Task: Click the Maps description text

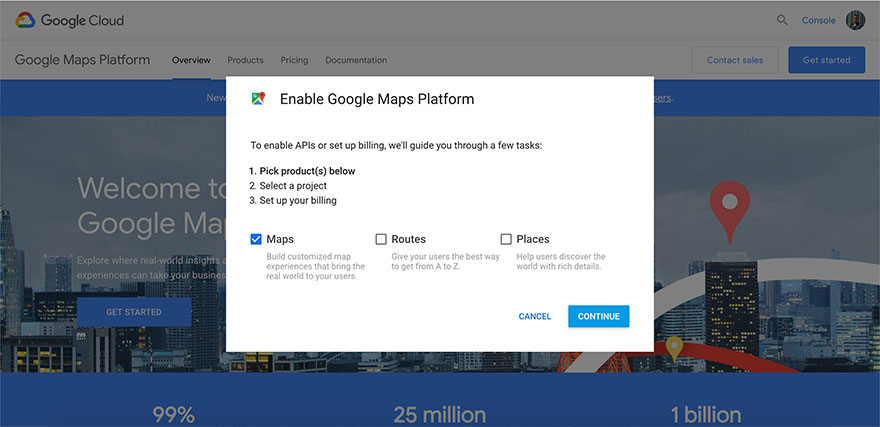Action: click(x=315, y=266)
